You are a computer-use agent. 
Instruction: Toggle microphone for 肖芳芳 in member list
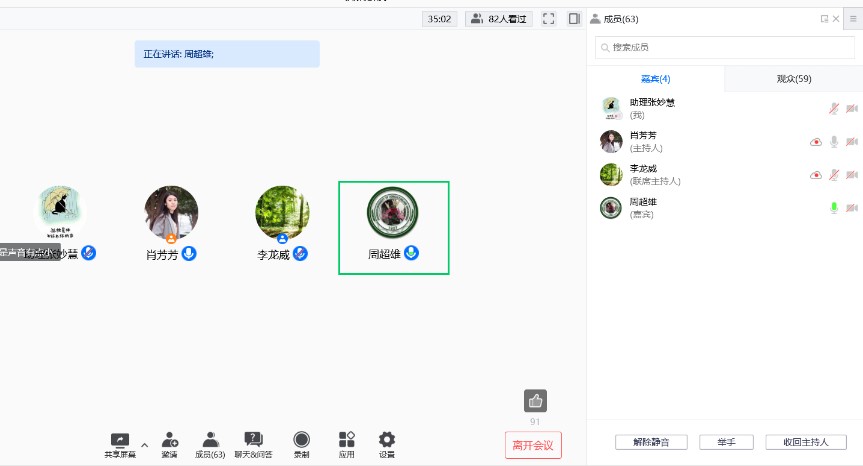[833, 142]
